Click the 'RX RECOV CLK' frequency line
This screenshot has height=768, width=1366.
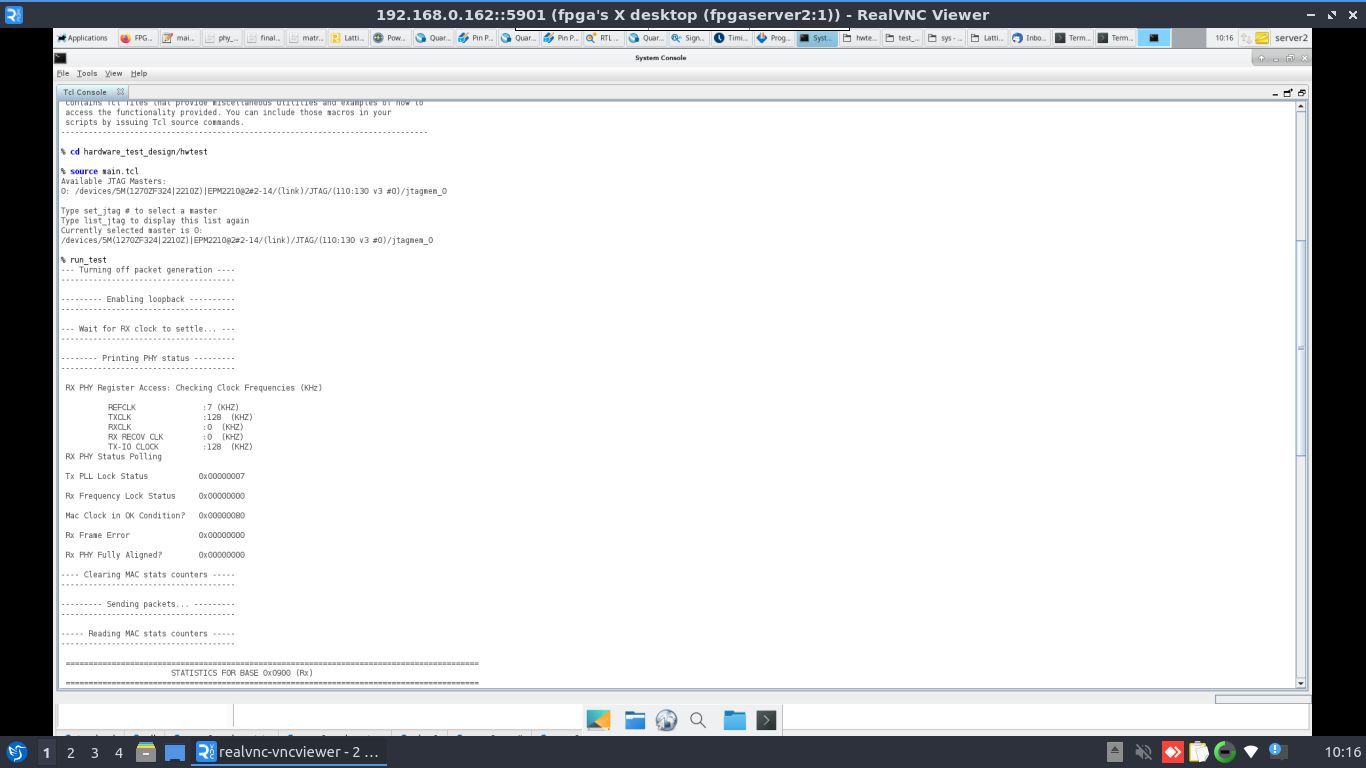coord(175,437)
